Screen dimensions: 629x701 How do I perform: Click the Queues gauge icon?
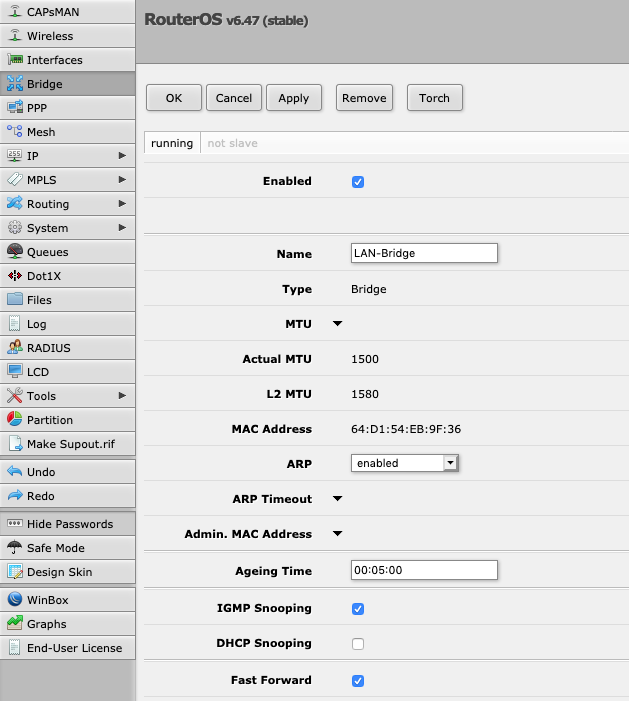tap(15, 252)
